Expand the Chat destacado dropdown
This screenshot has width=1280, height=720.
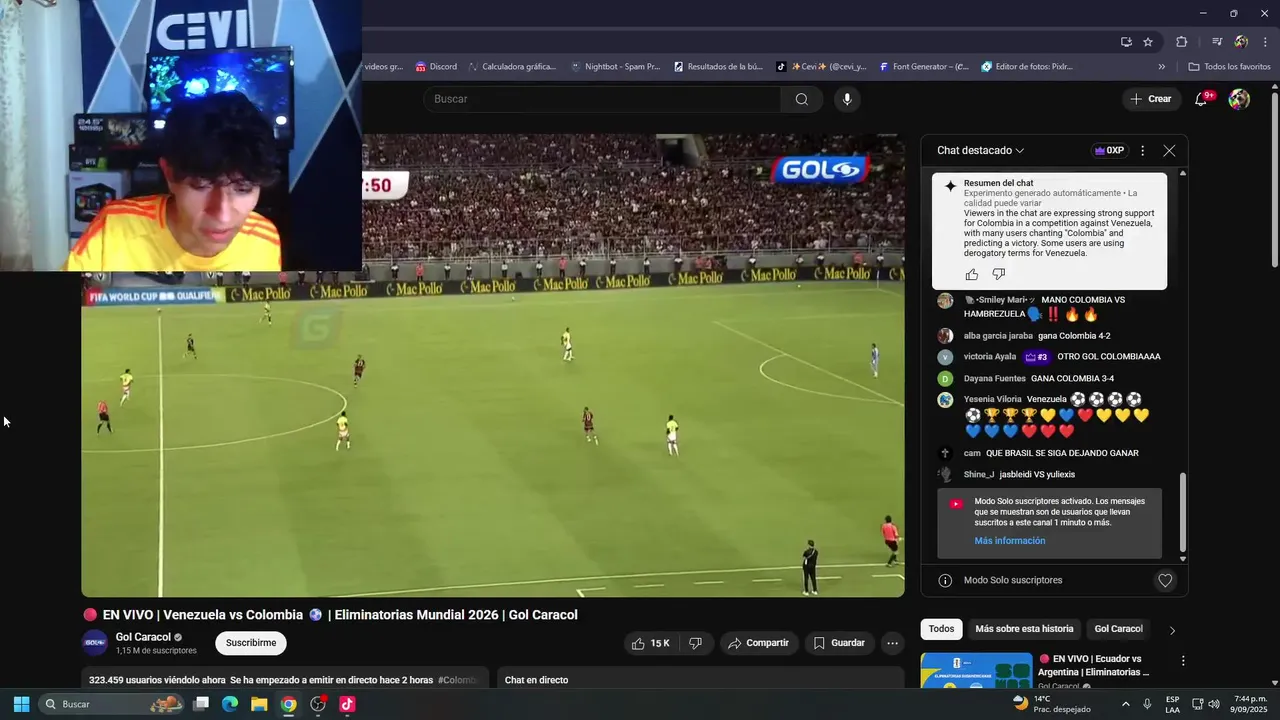click(x=981, y=151)
